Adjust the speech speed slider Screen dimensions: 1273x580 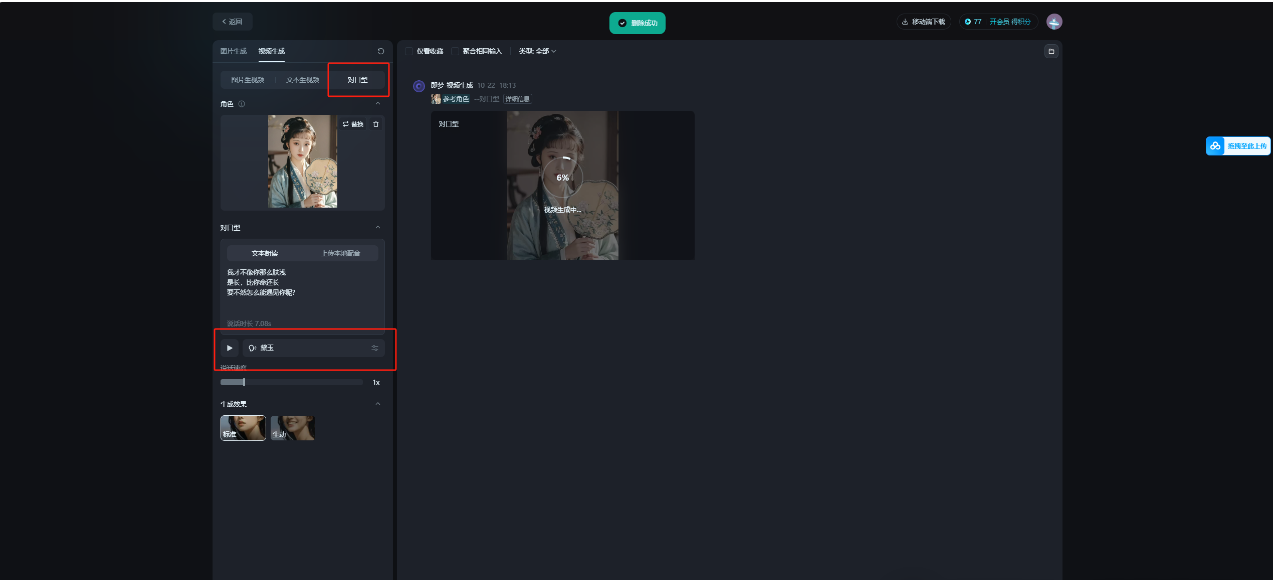(x=244, y=382)
